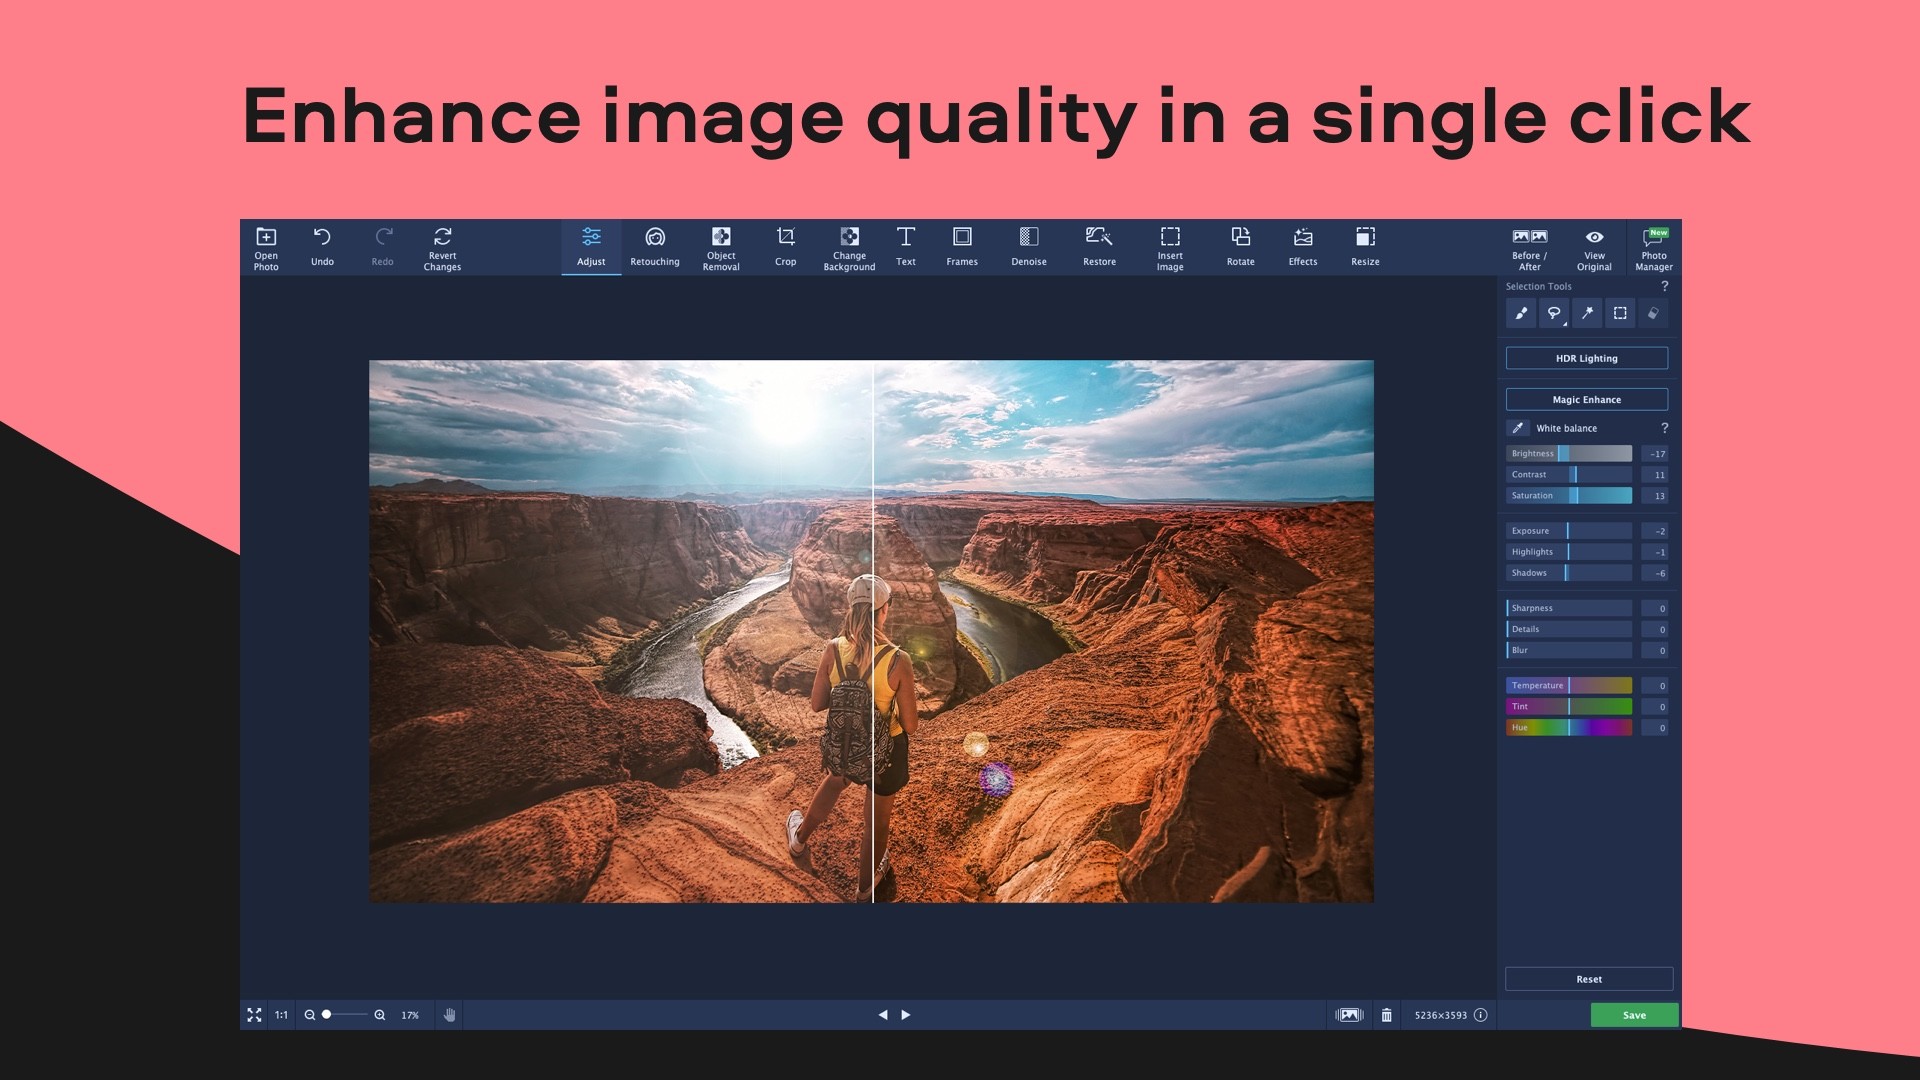
Task: Select the Hand tool for panning
Action: click(449, 1014)
